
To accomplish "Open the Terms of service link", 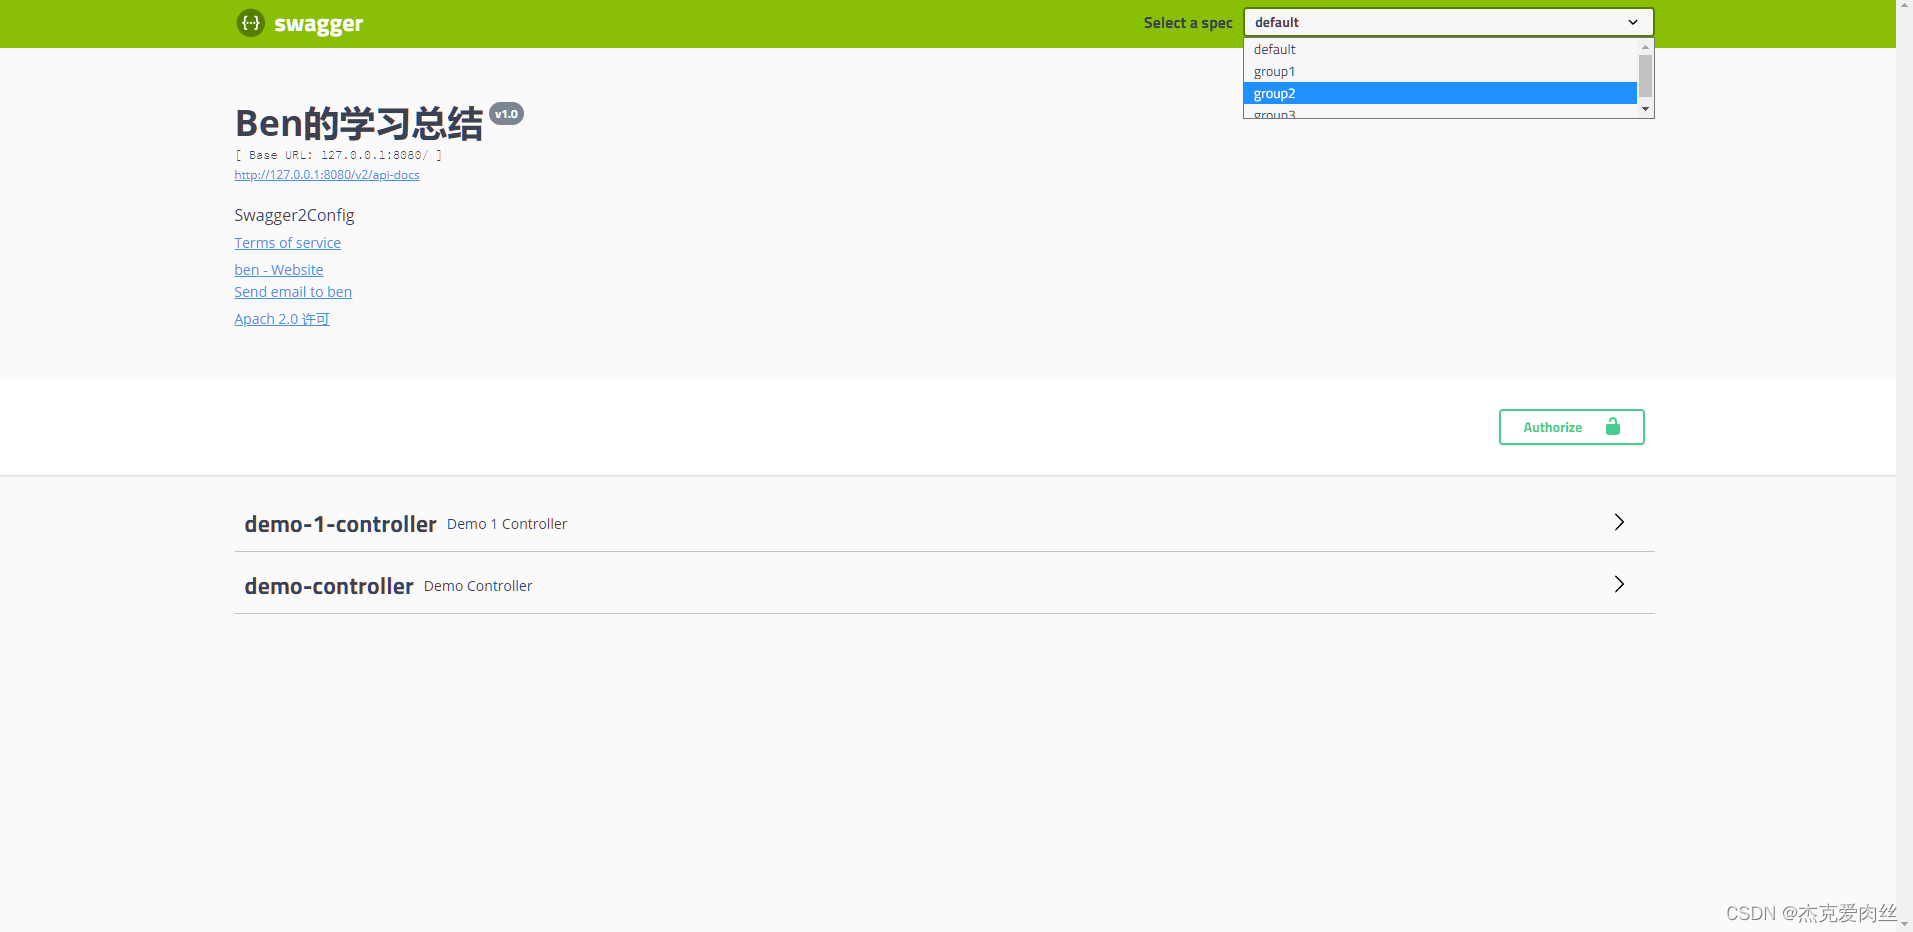I will point(287,243).
